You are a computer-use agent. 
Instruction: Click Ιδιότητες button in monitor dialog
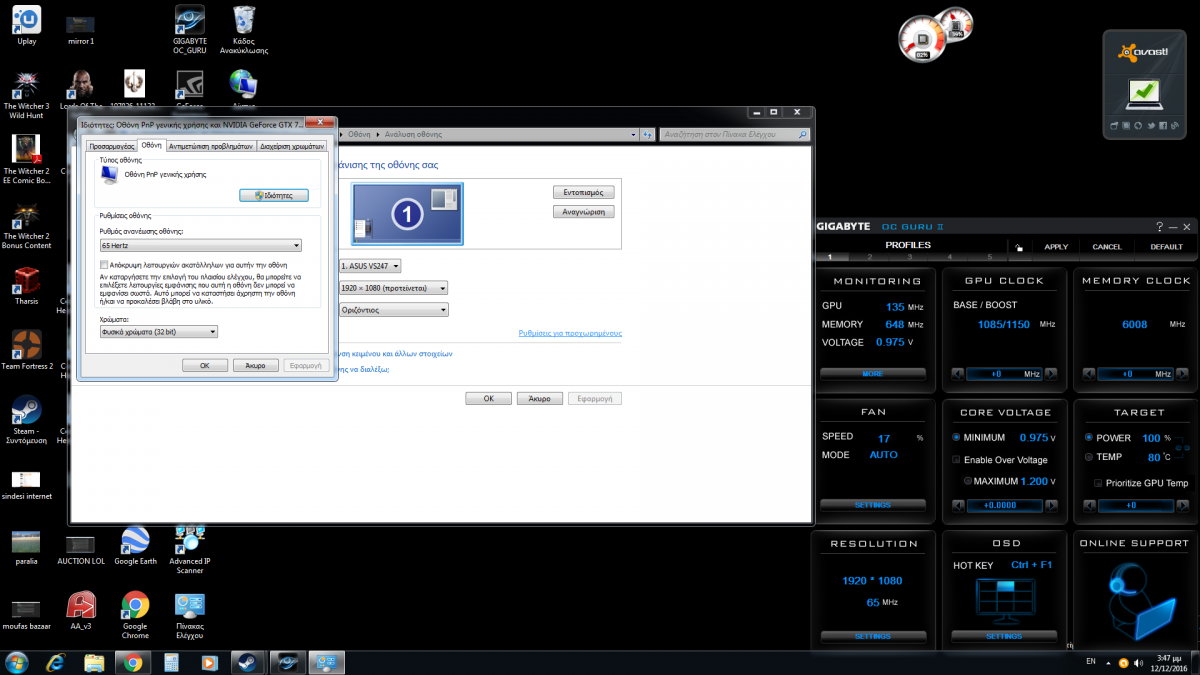point(274,196)
